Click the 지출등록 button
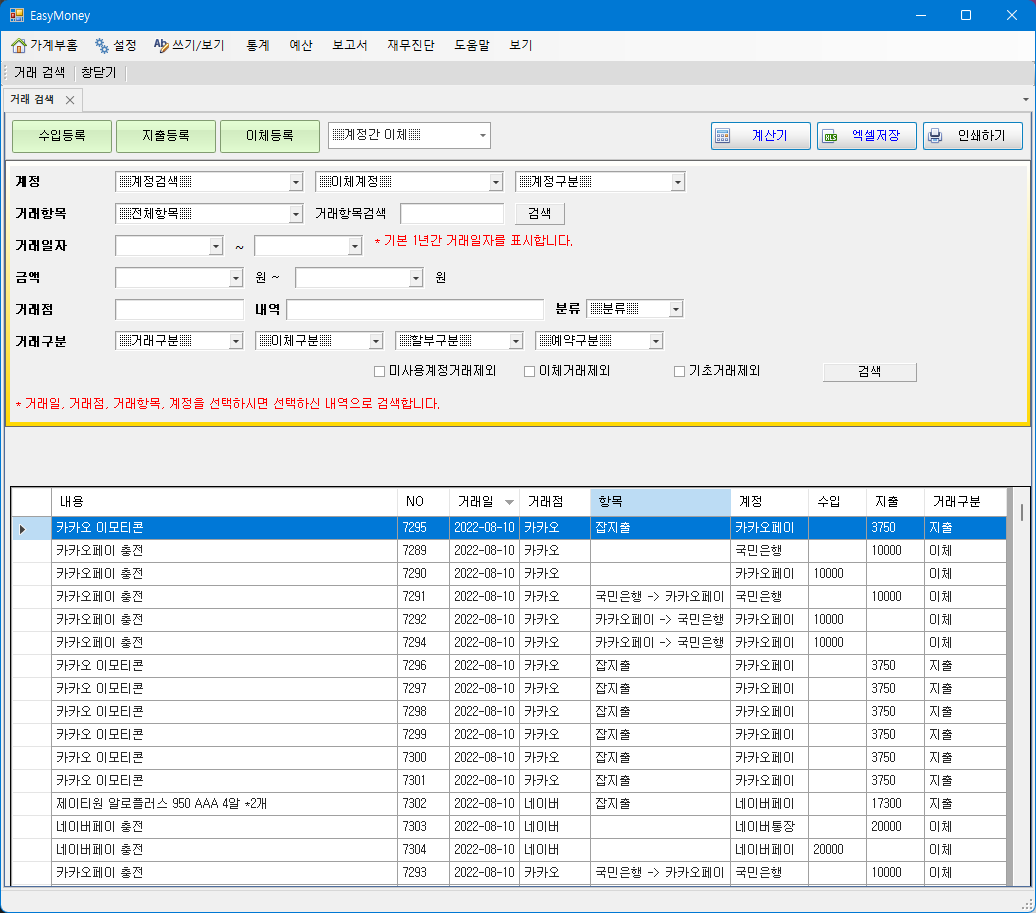 coord(166,136)
